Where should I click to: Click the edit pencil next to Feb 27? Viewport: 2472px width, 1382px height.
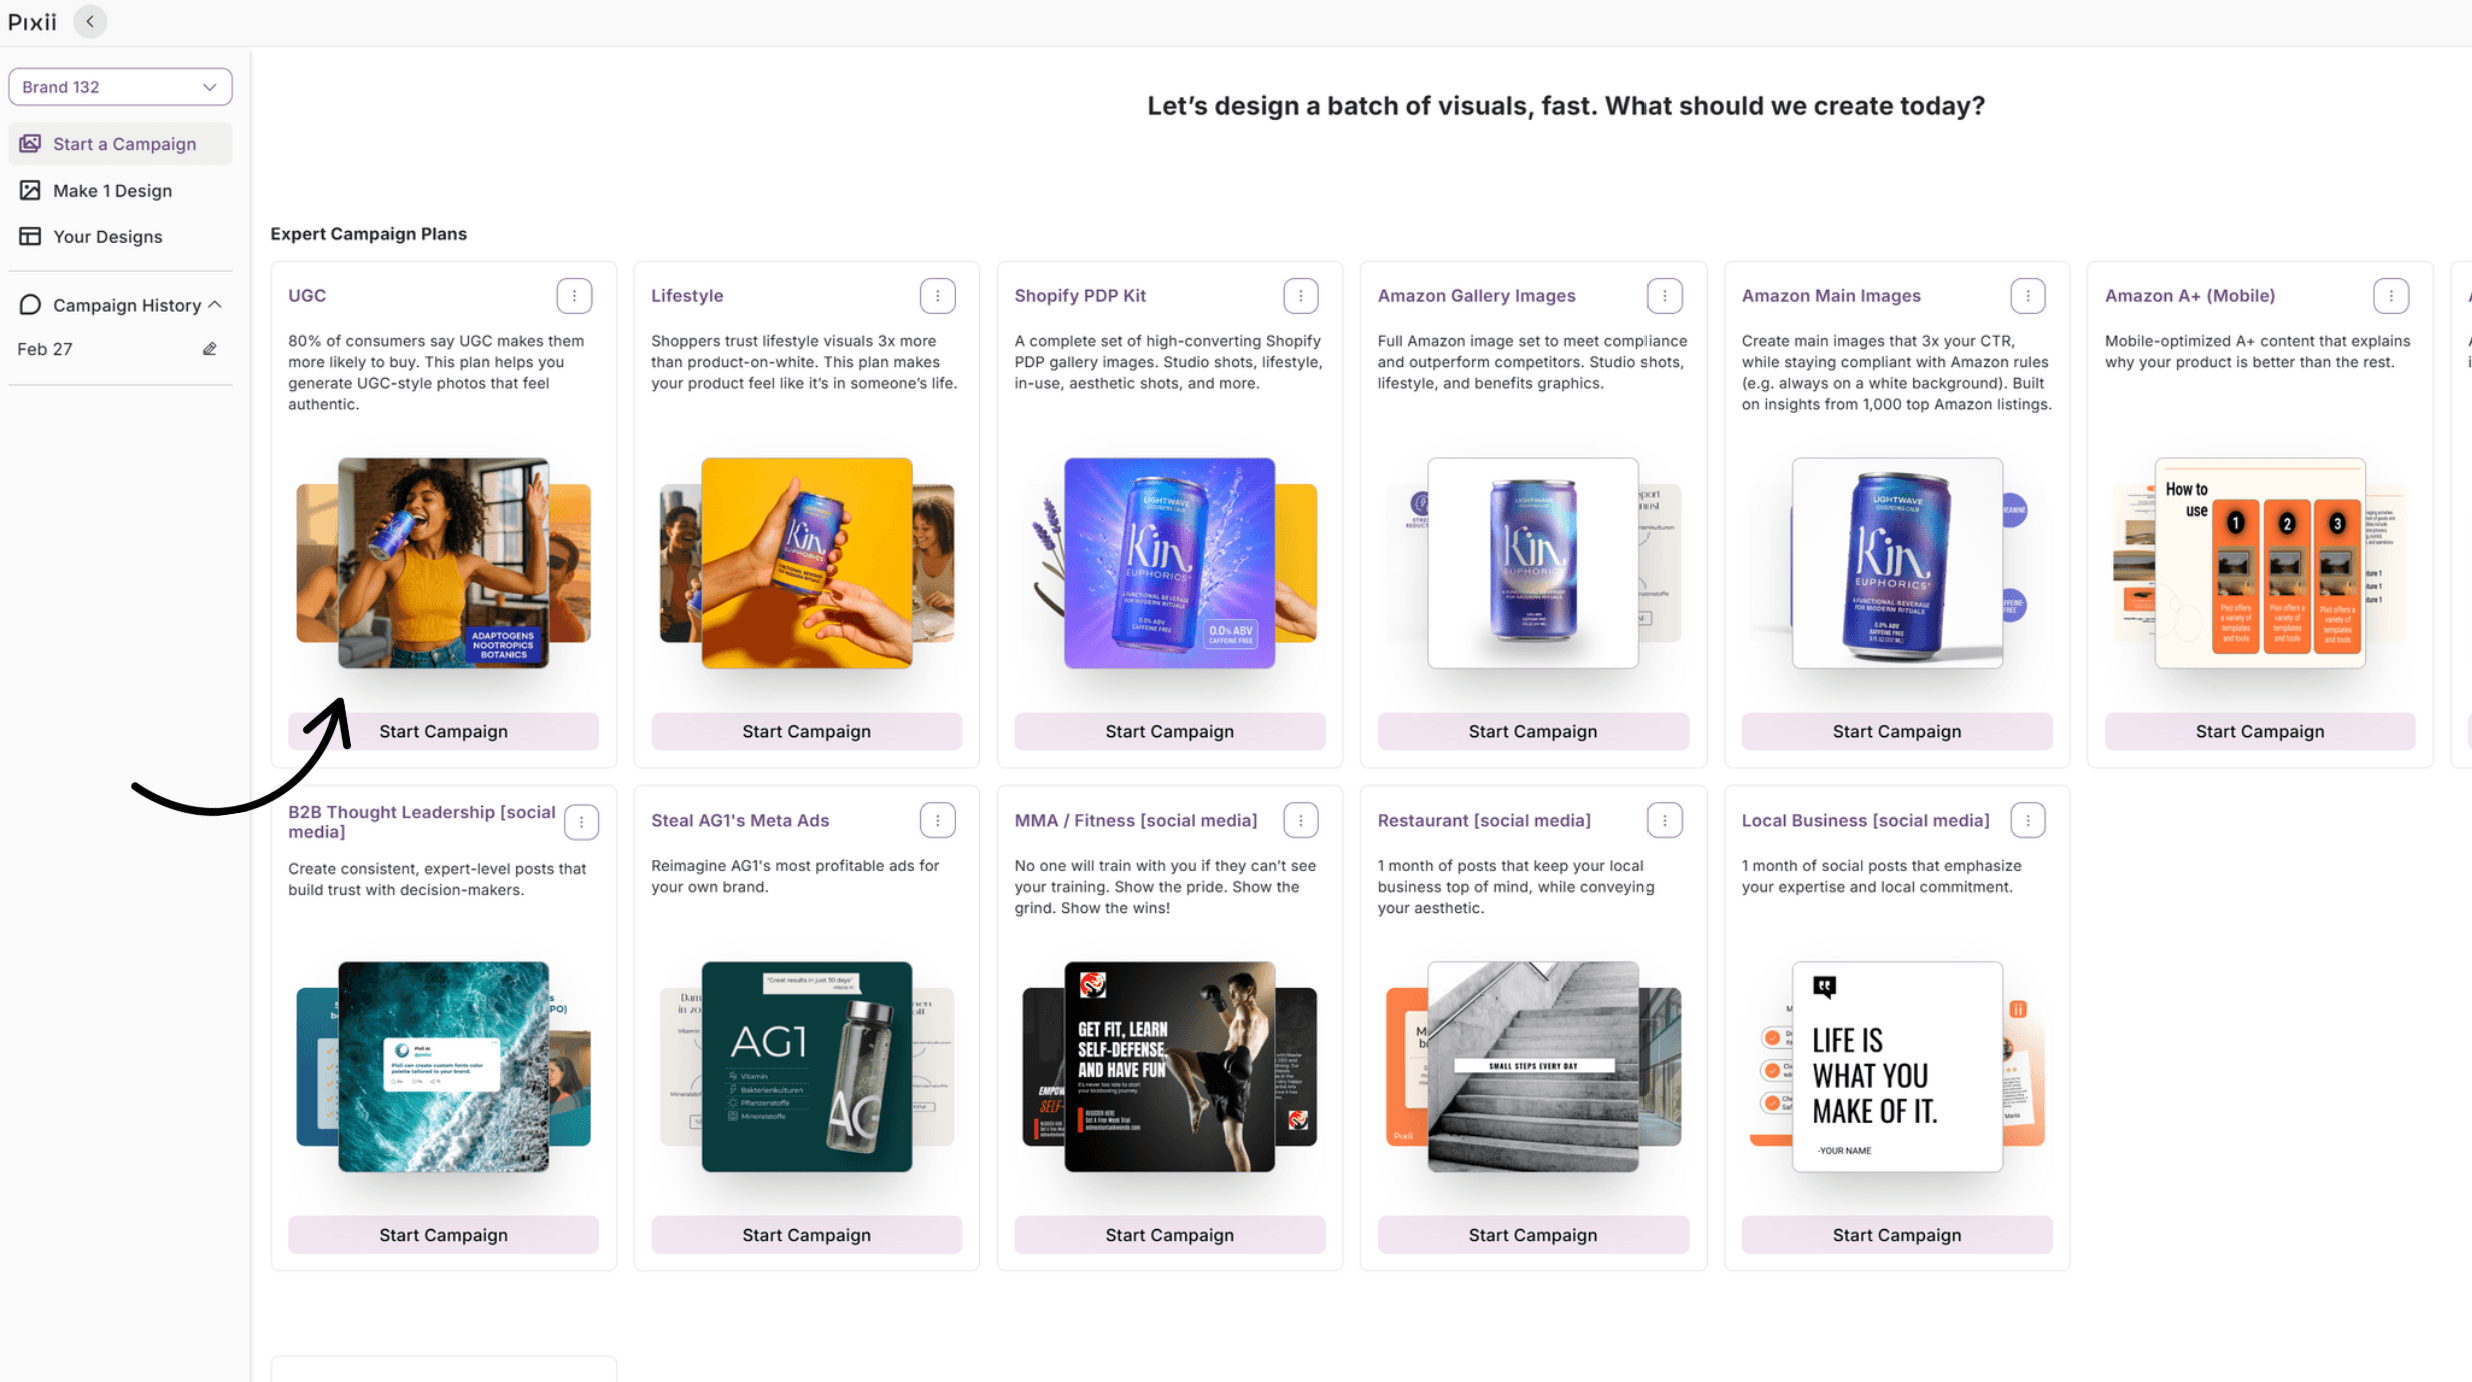pos(209,349)
